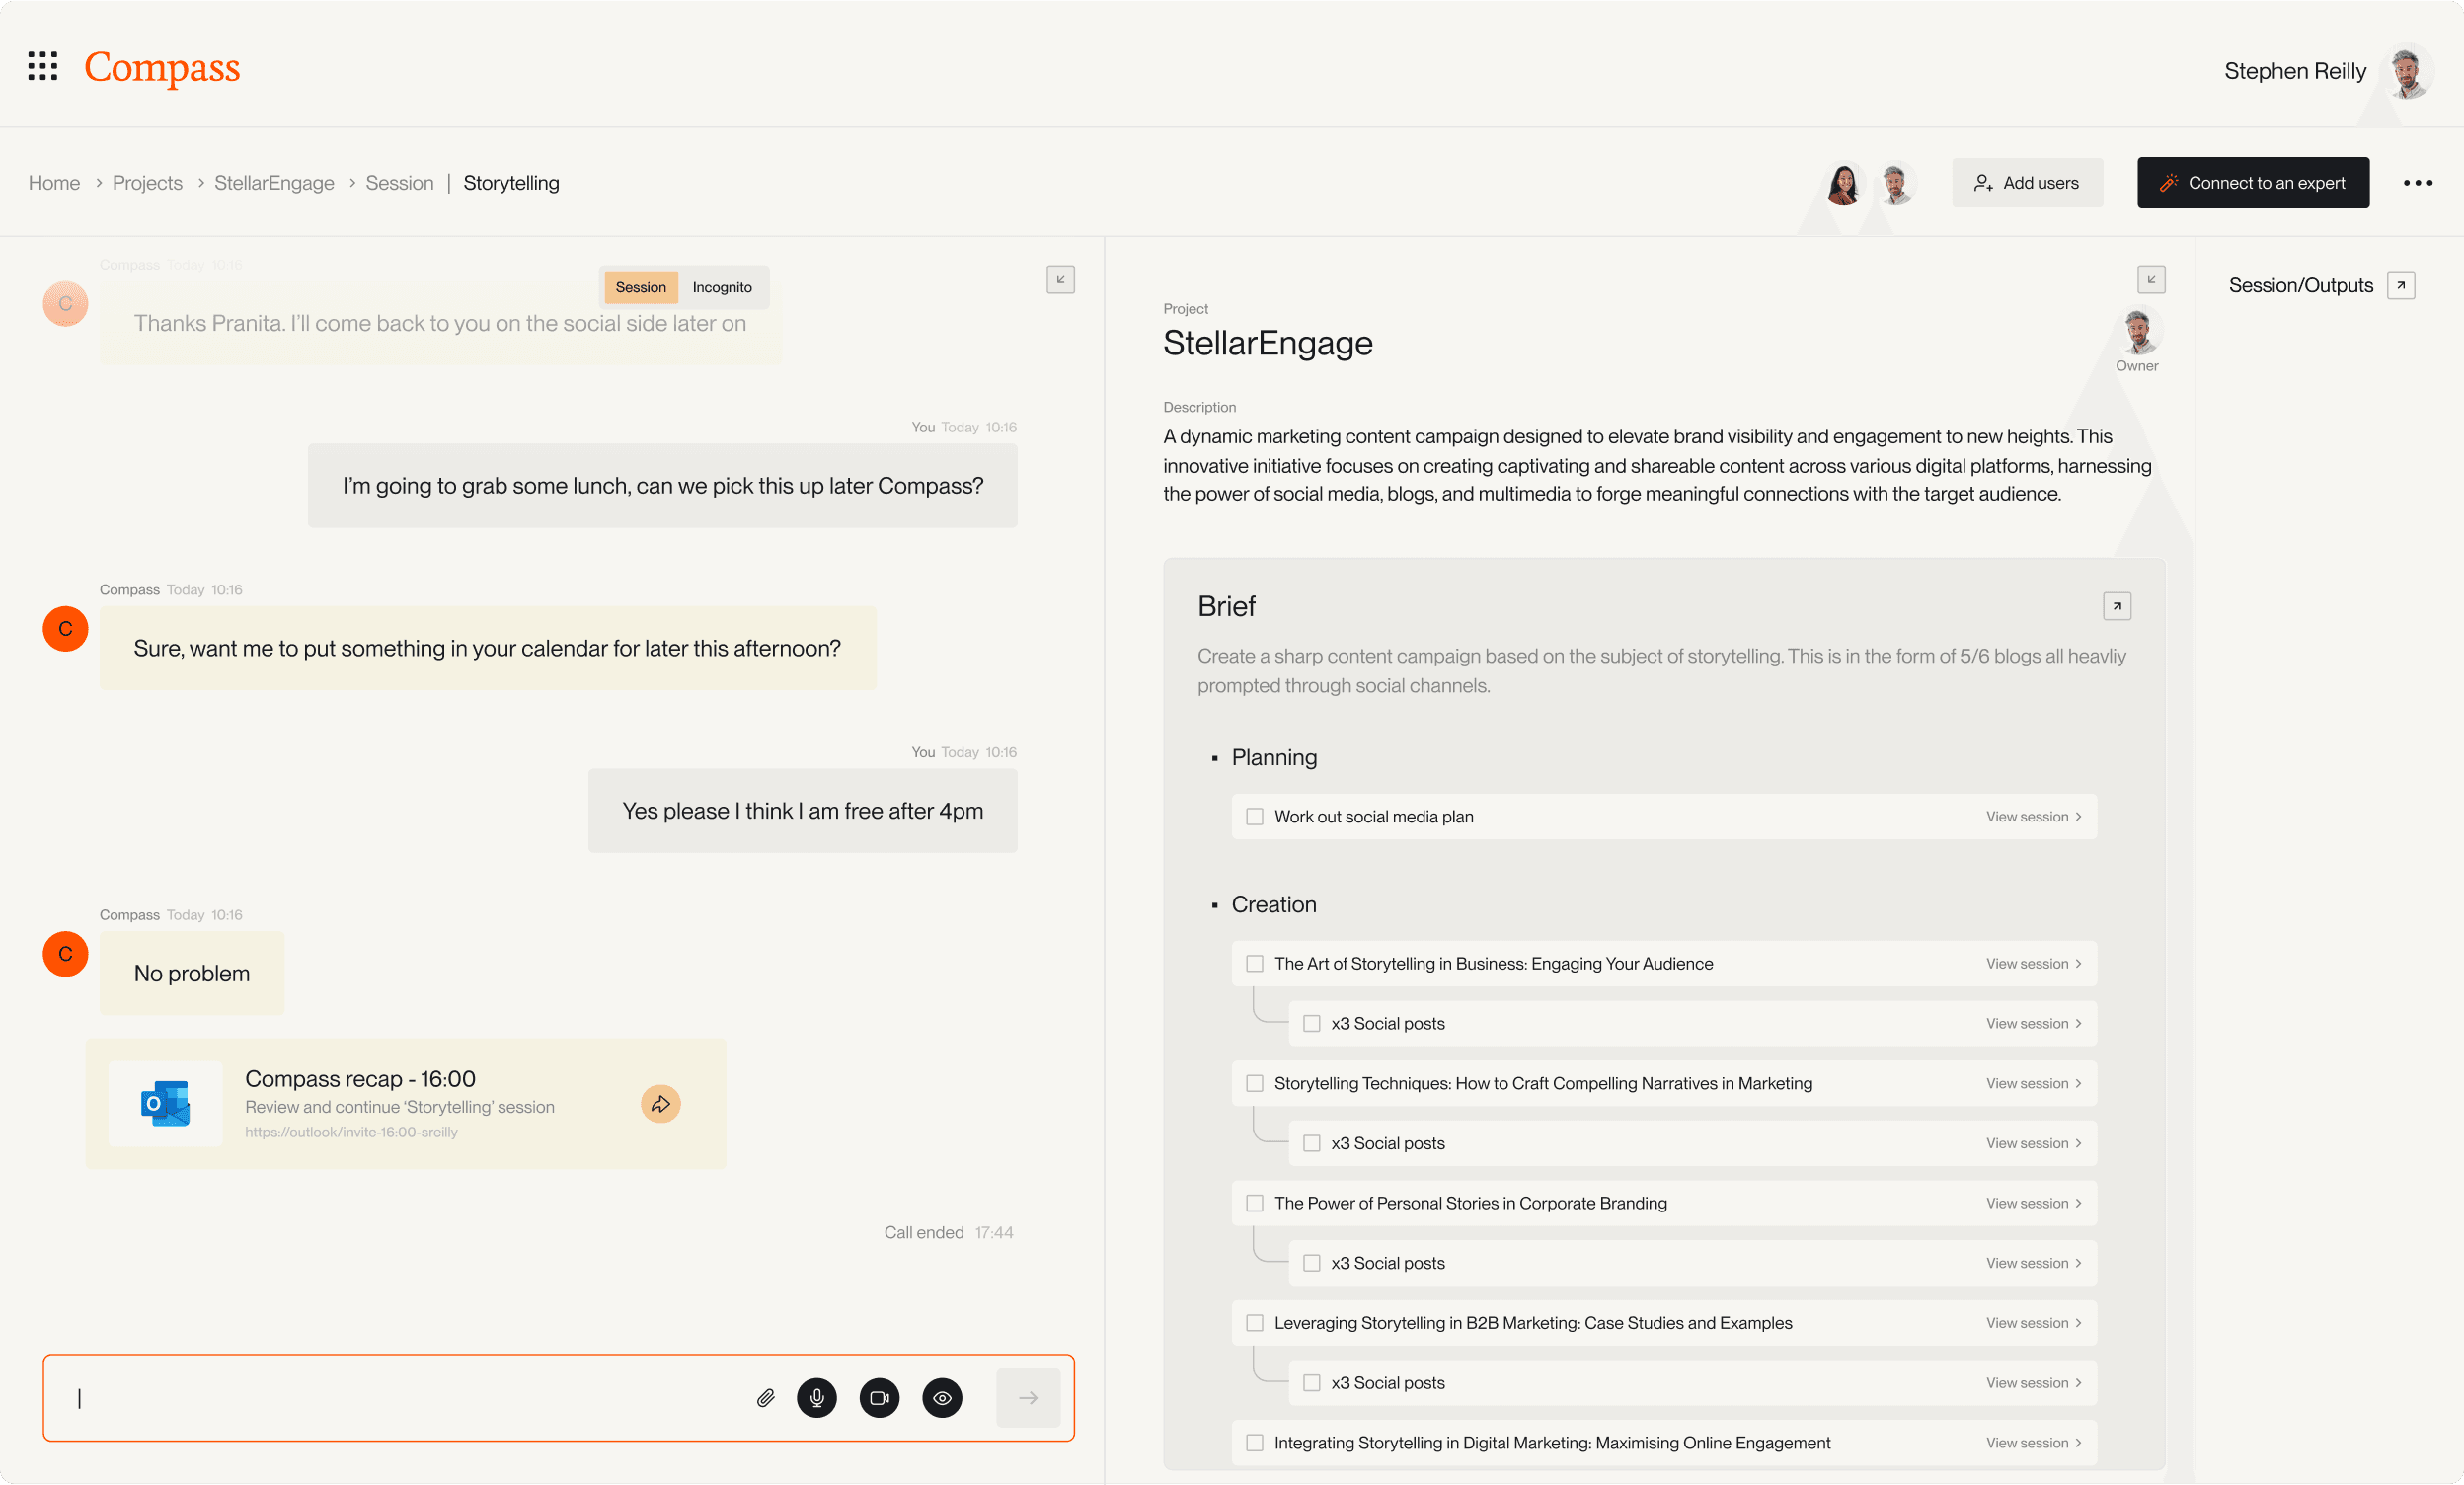
Task: Add users to the session
Action: coord(2027,182)
